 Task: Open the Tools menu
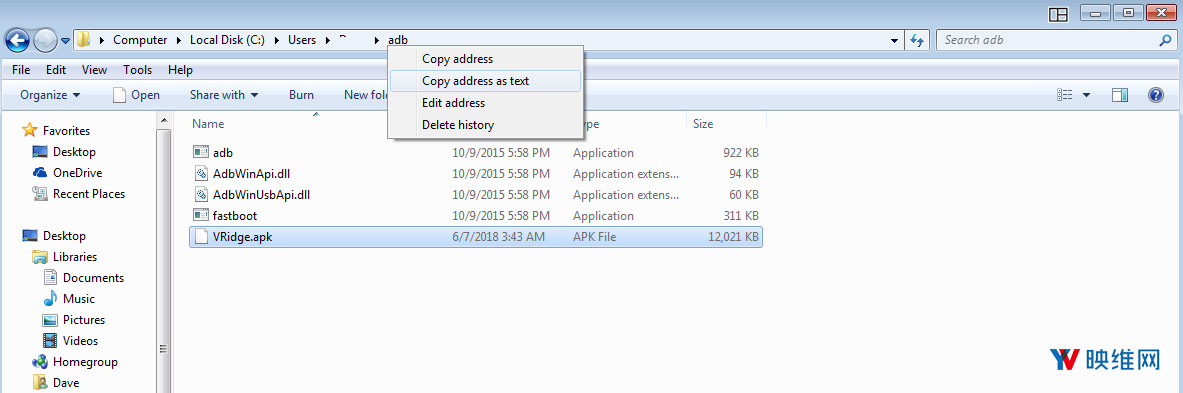137,69
